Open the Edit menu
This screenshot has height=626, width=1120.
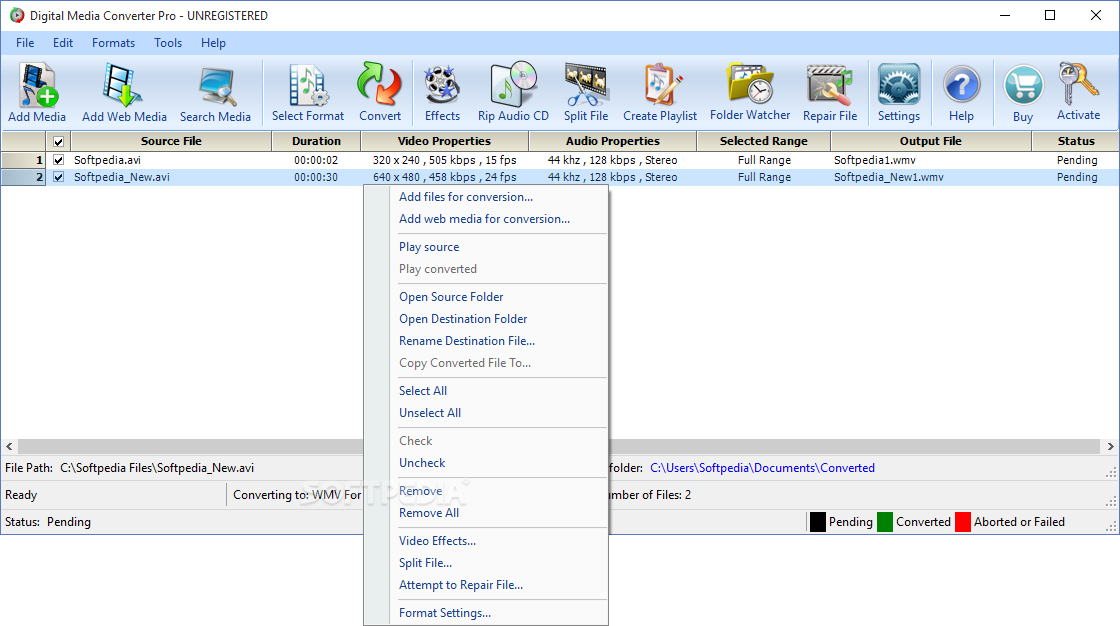[x=63, y=43]
